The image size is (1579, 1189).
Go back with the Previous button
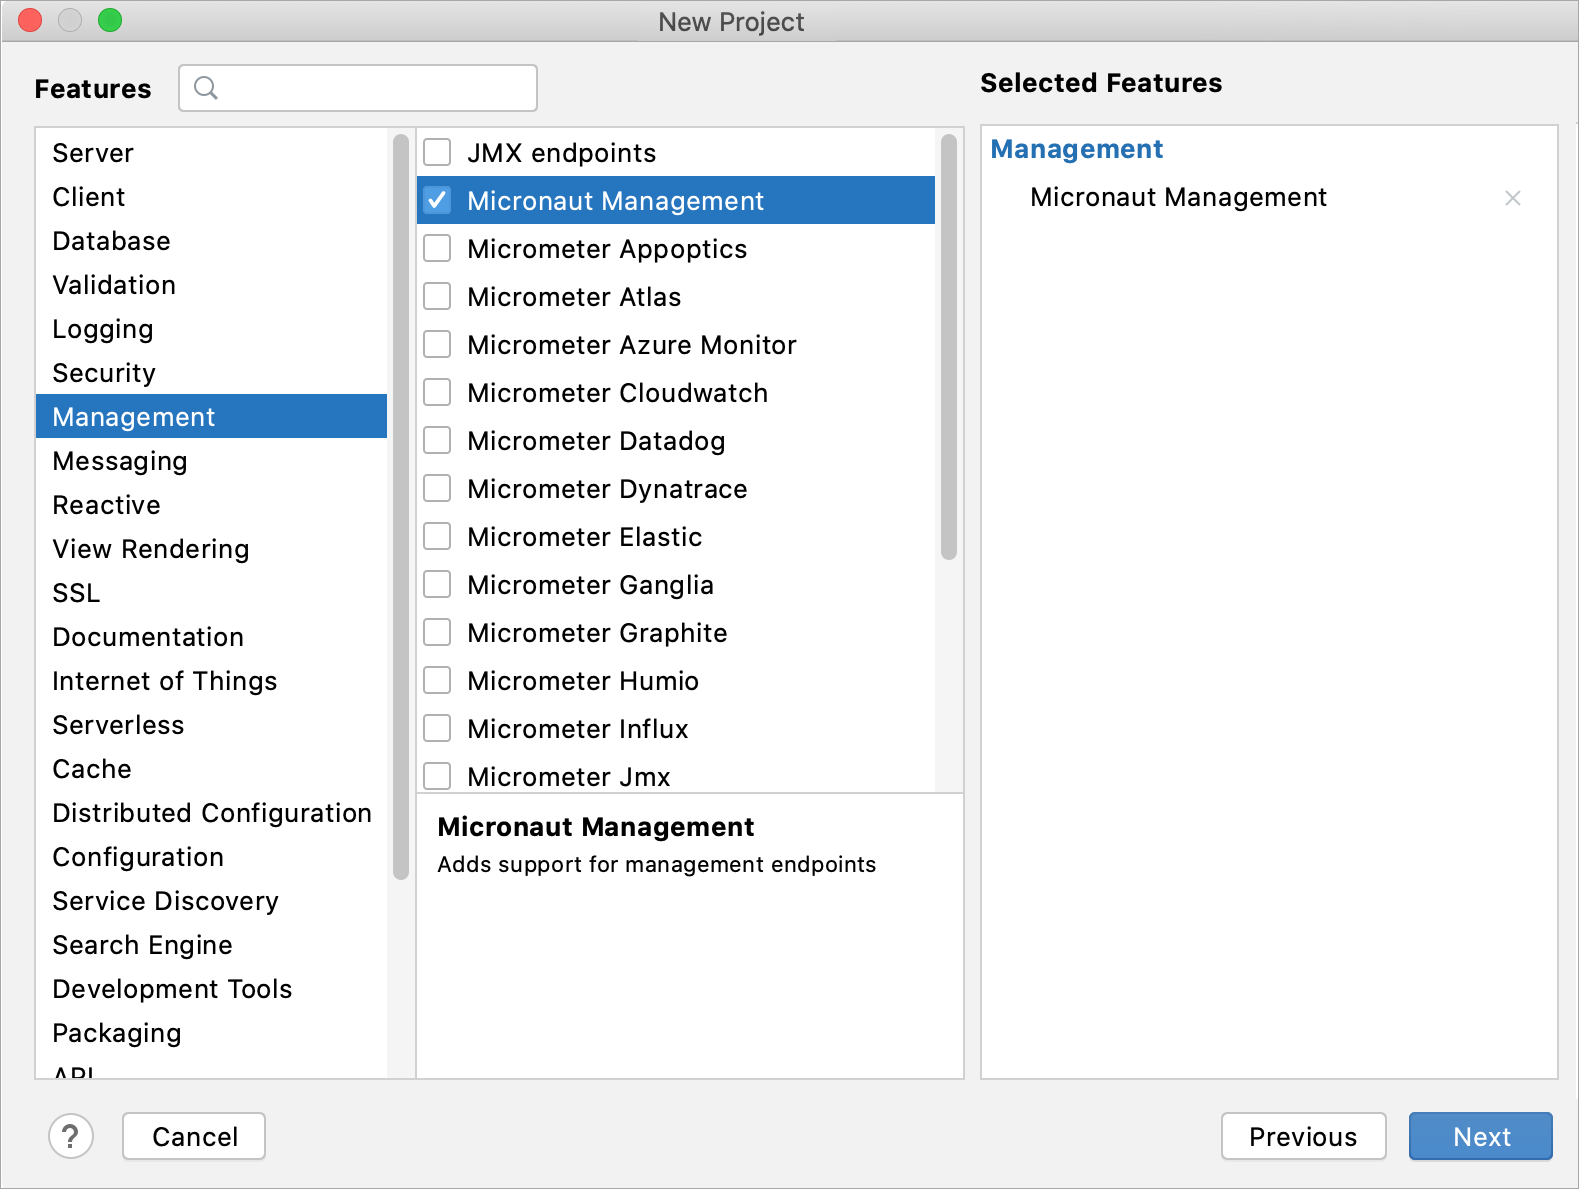coord(1303,1136)
